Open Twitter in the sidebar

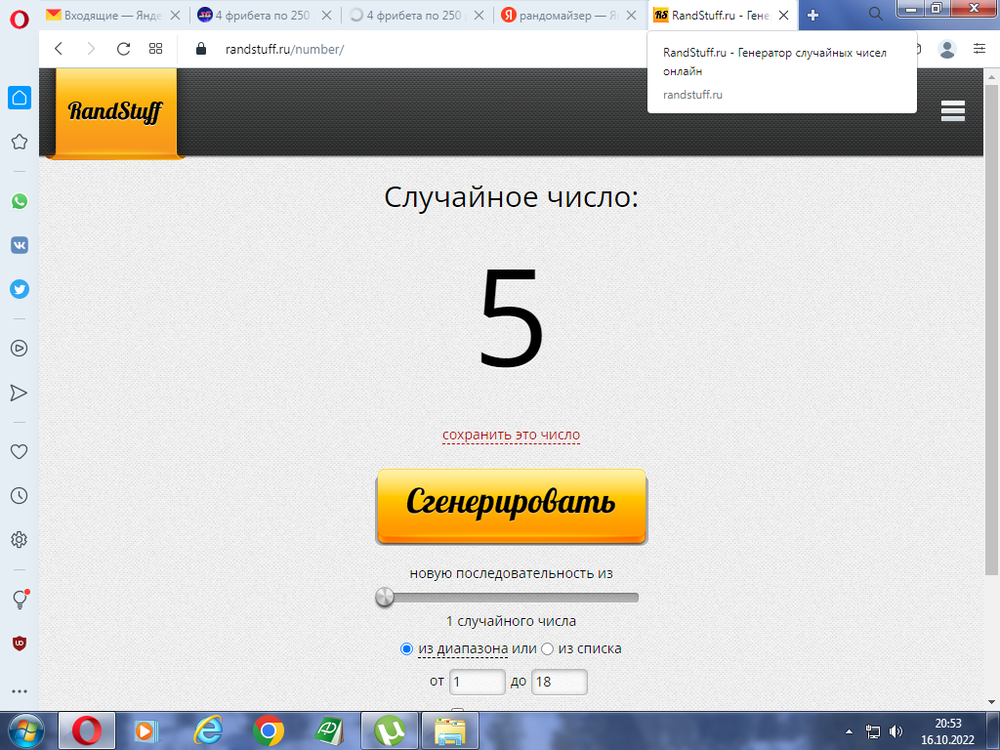tap(19, 290)
